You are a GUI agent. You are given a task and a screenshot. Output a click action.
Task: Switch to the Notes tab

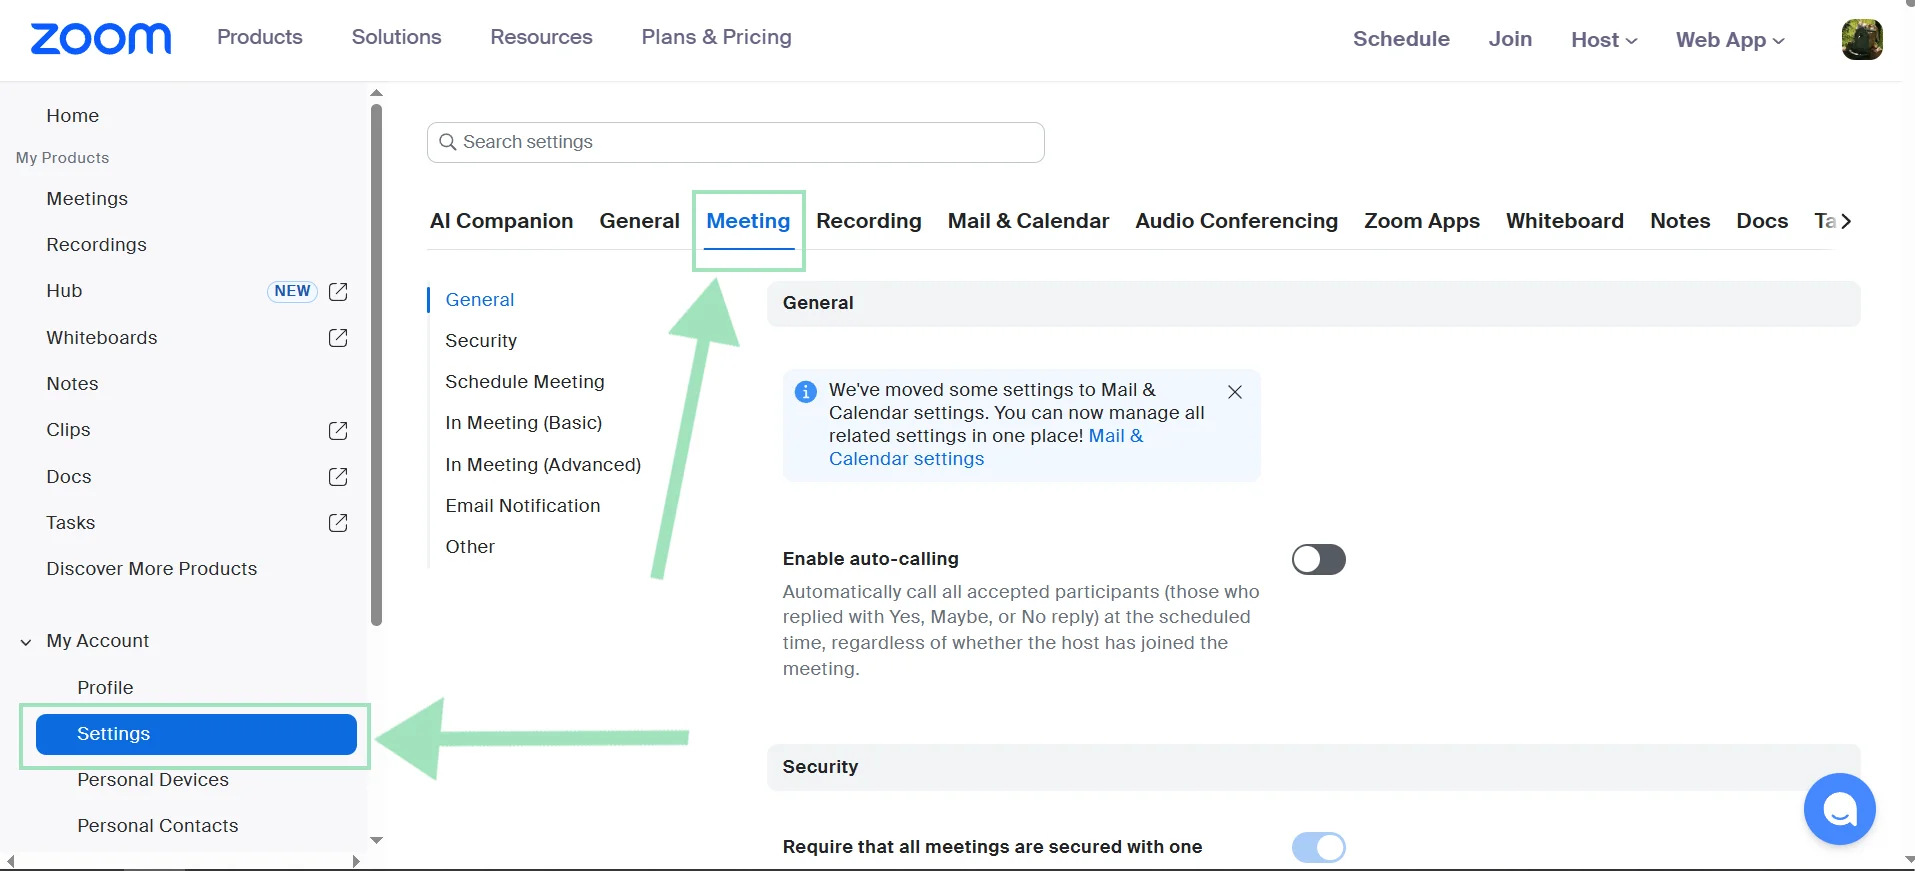point(1680,221)
